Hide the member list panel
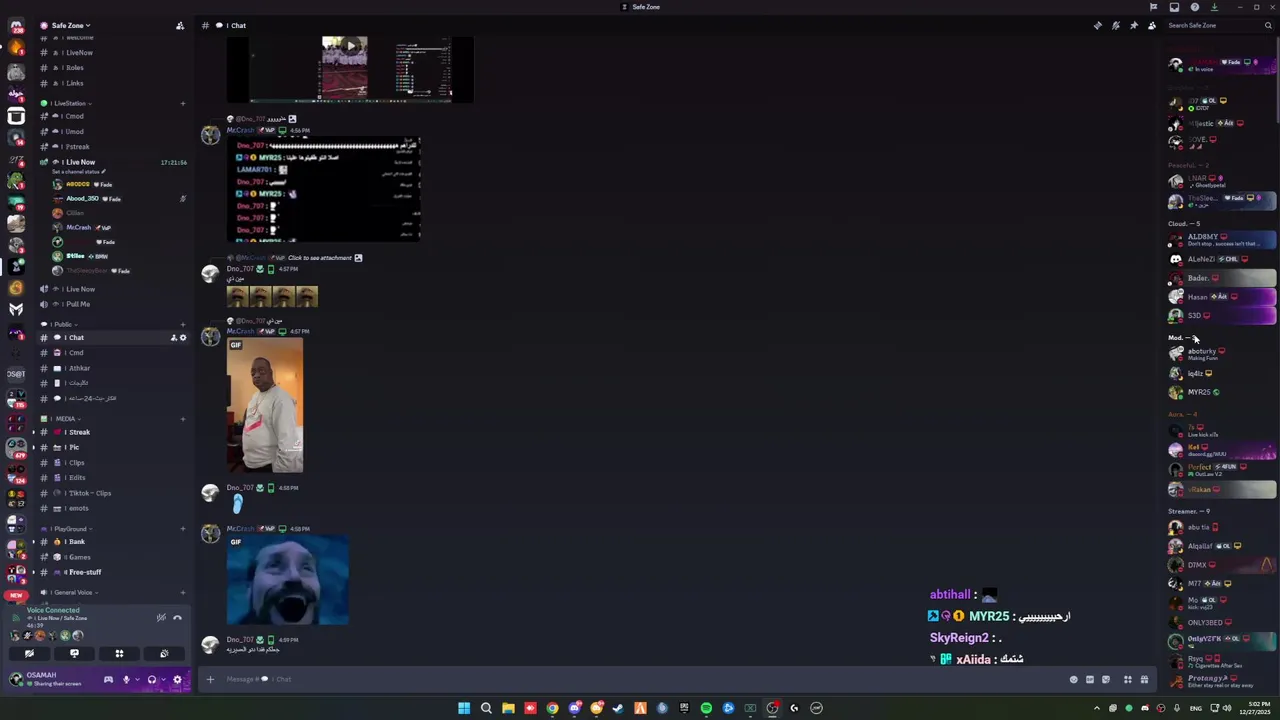 (1152, 25)
